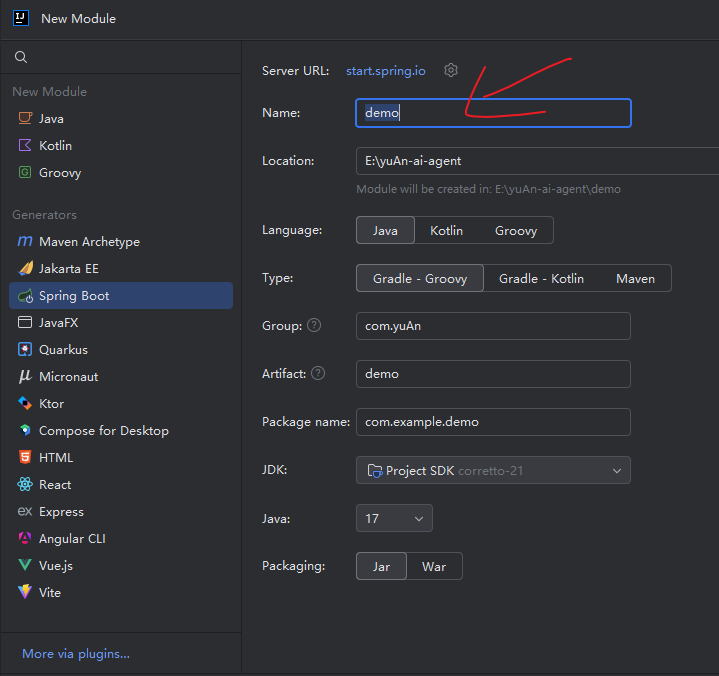Select Vite generator in list
Viewport: 719px width, 676px height.
[121, 592]
